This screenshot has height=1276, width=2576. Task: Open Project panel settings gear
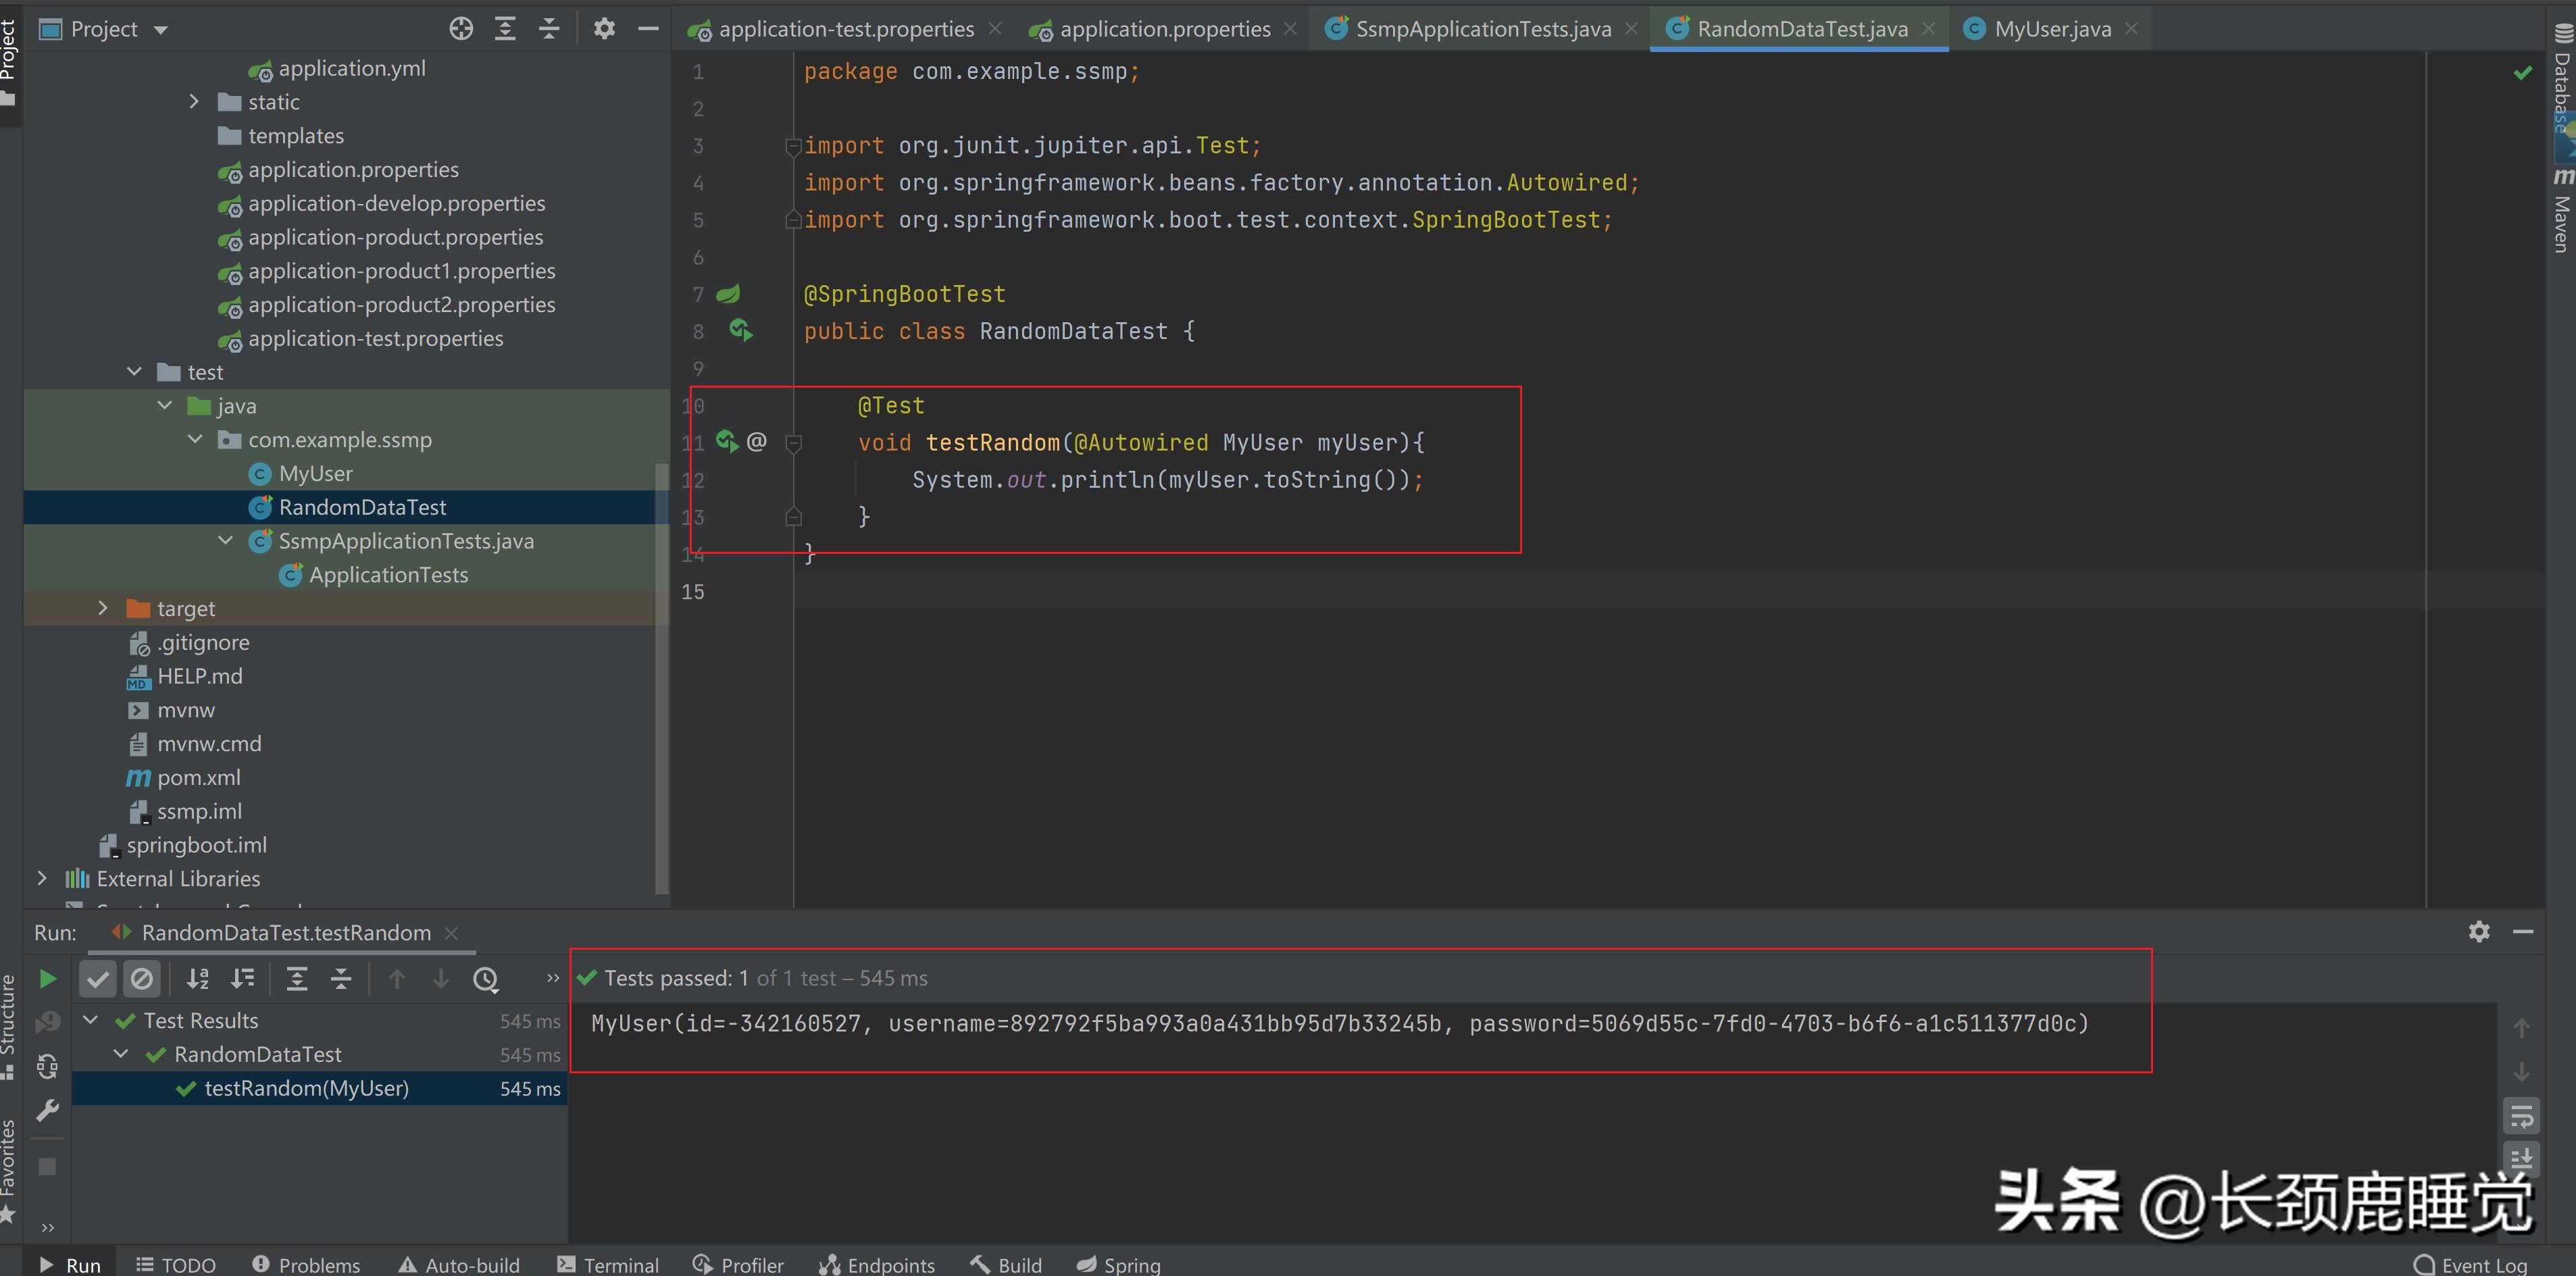coord(604,29)
